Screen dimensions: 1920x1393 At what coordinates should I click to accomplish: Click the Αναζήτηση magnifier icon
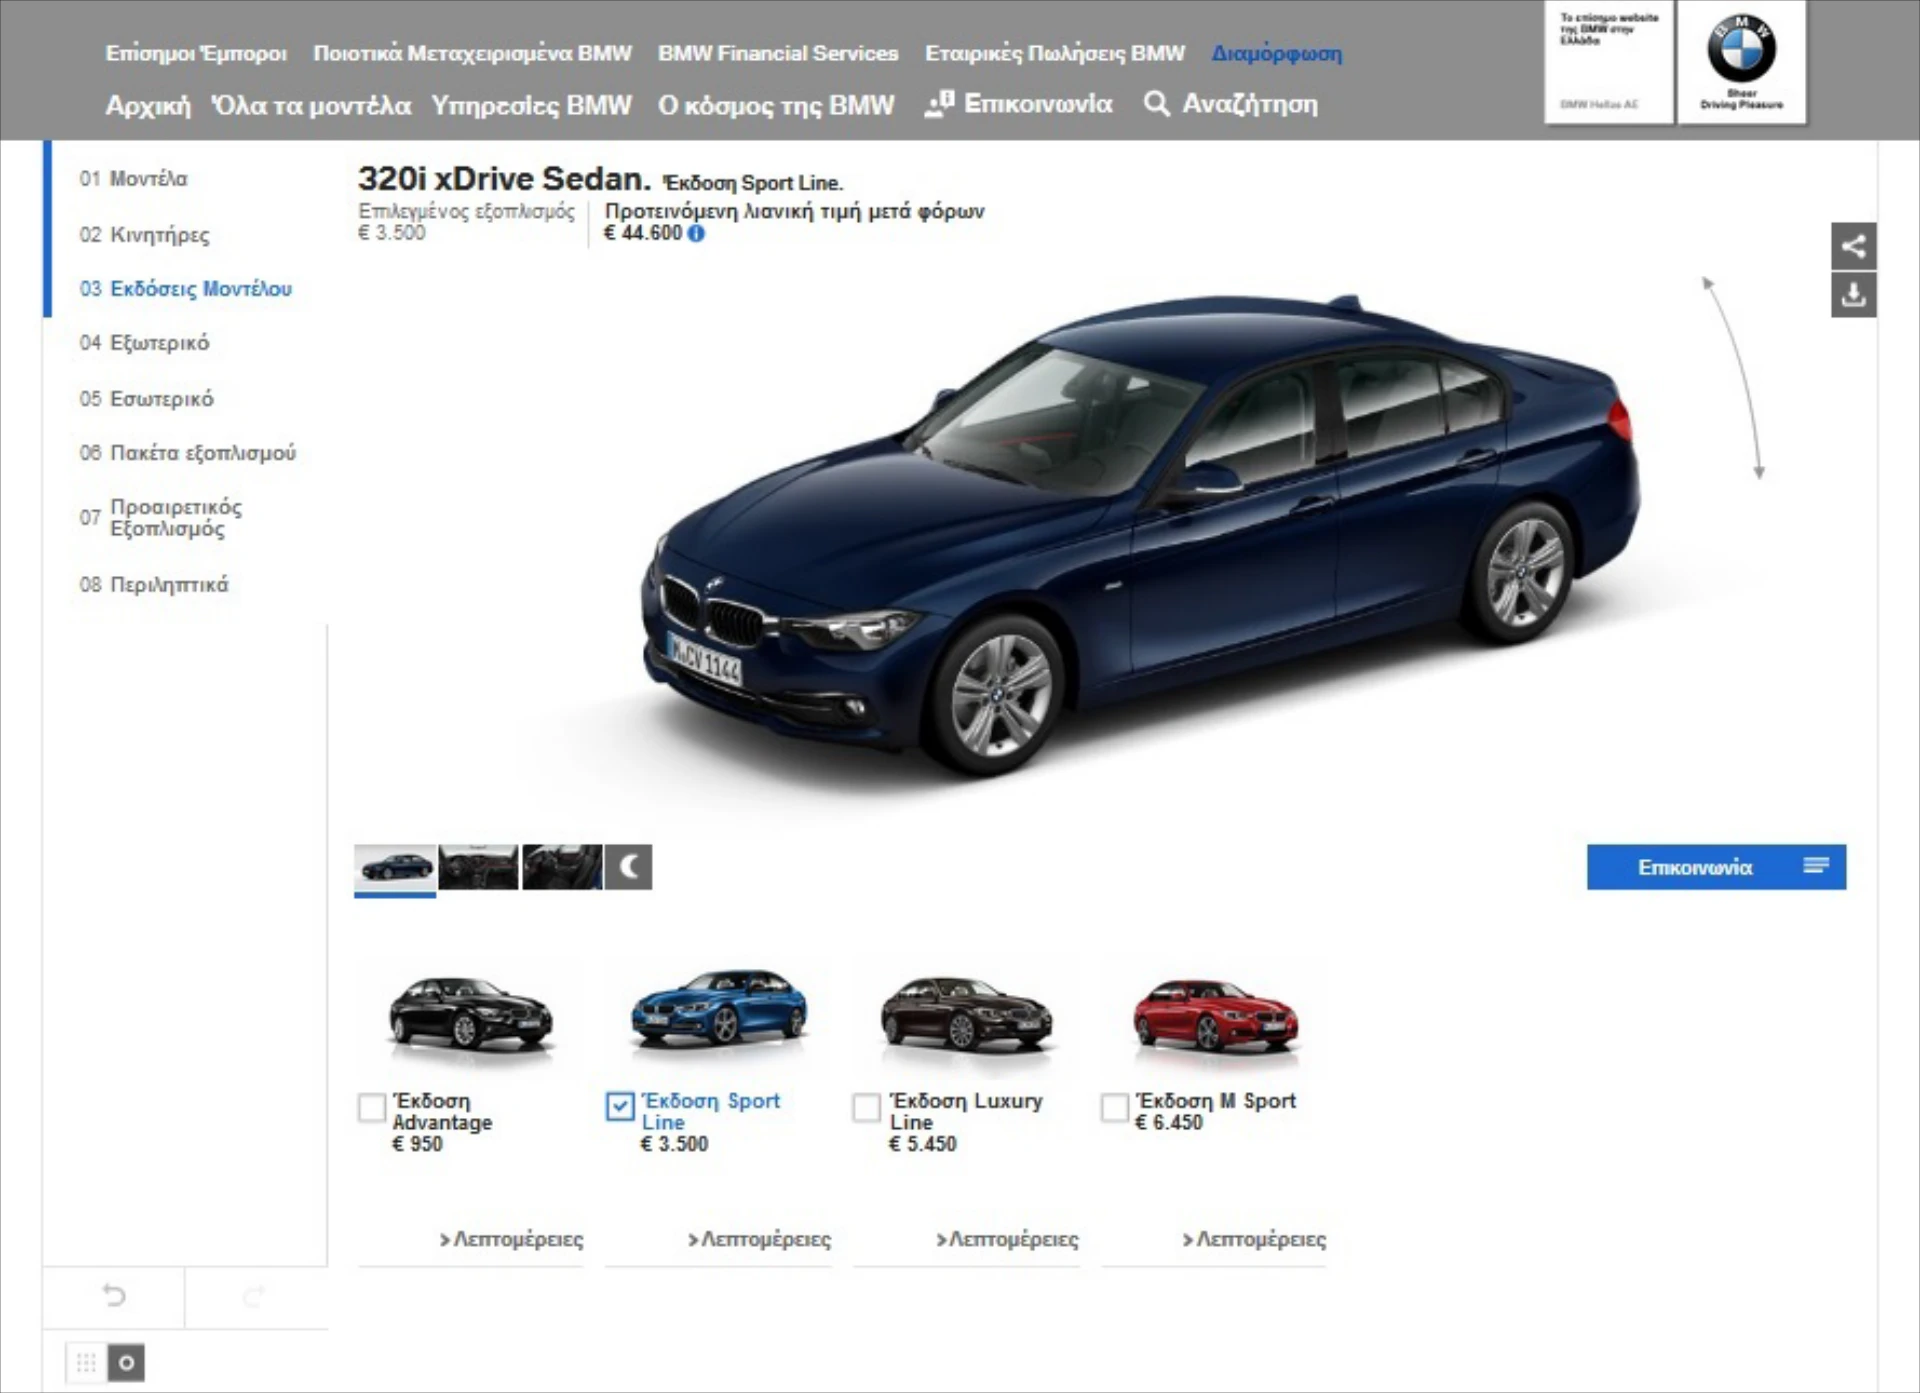click(1156, 104)
